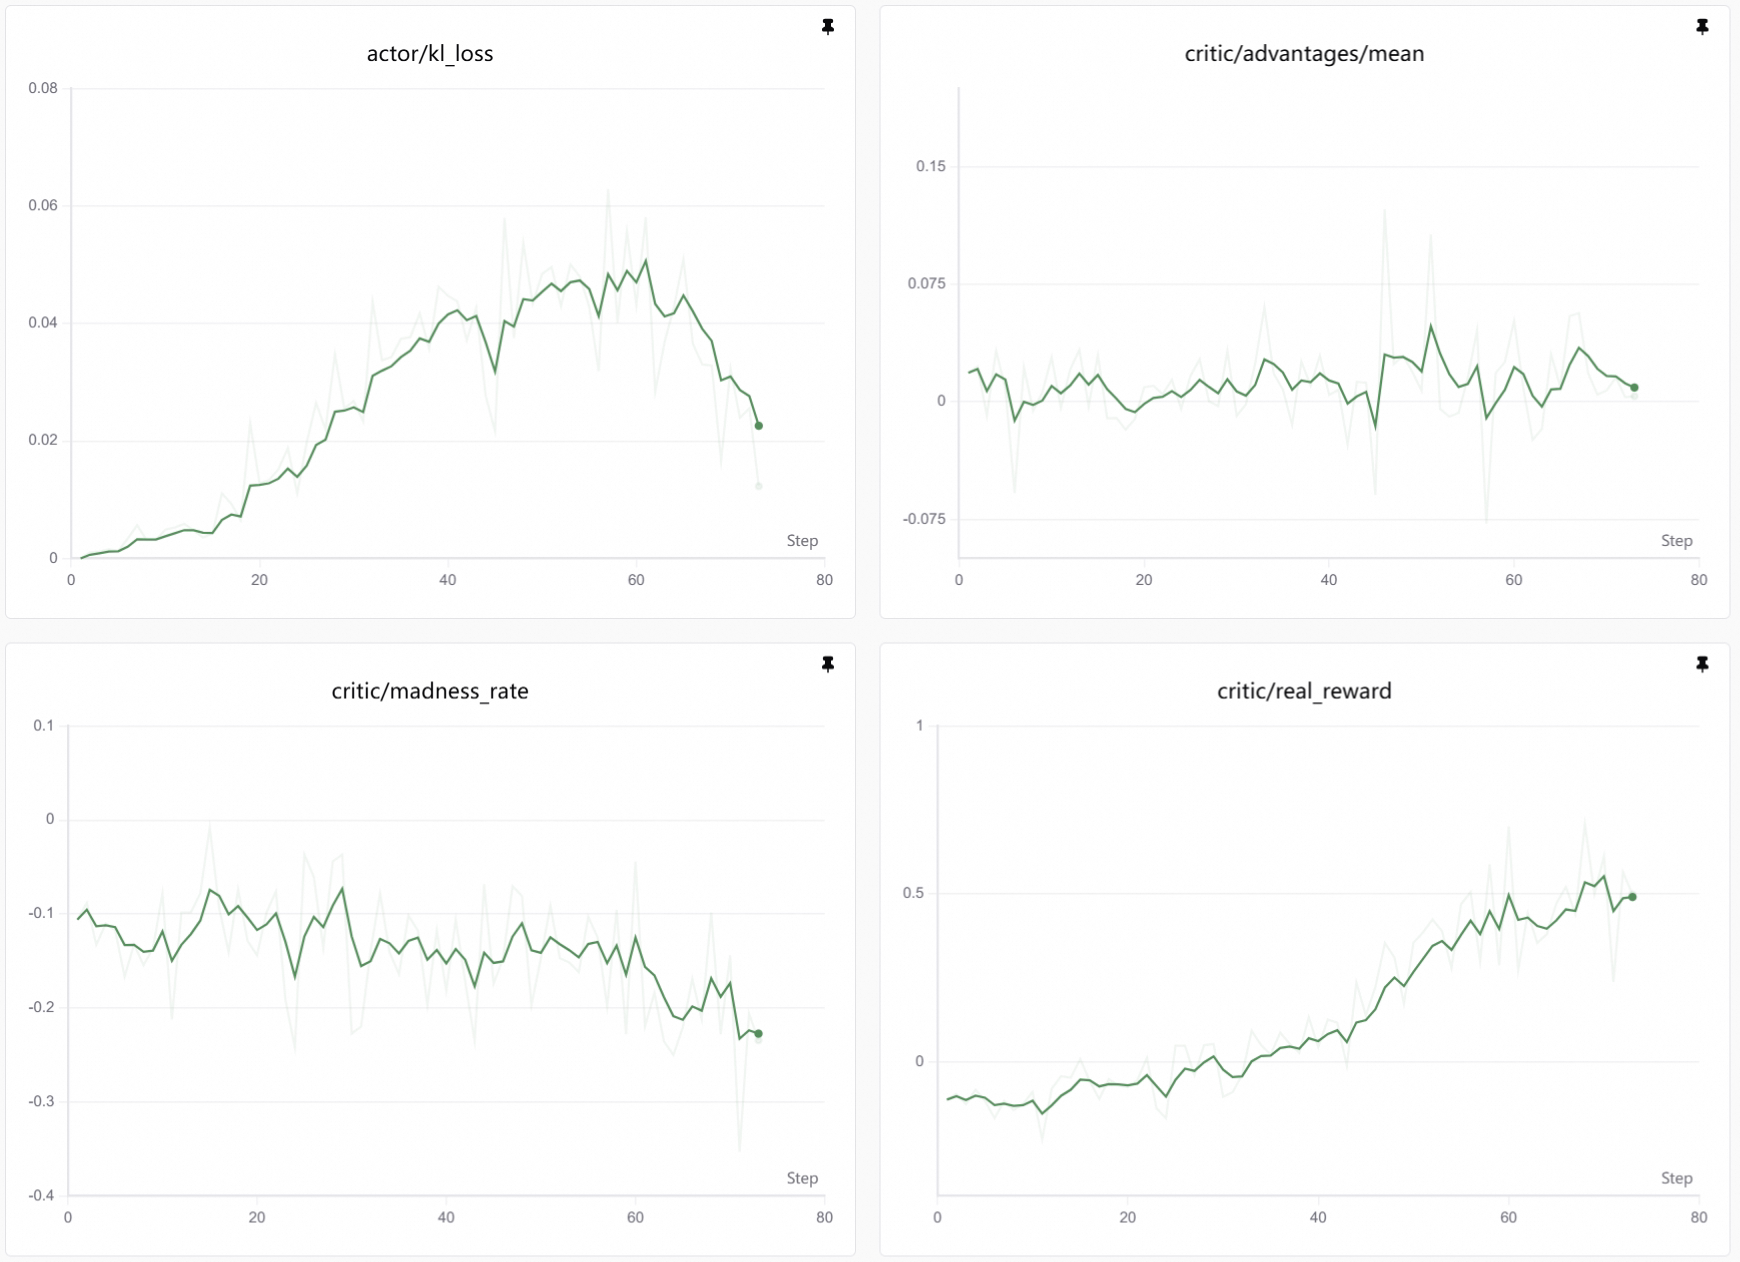Select the latest data point on critic/real_reward
The width and height of the screenshot is (1740, 1262).
coord(1633,897)
